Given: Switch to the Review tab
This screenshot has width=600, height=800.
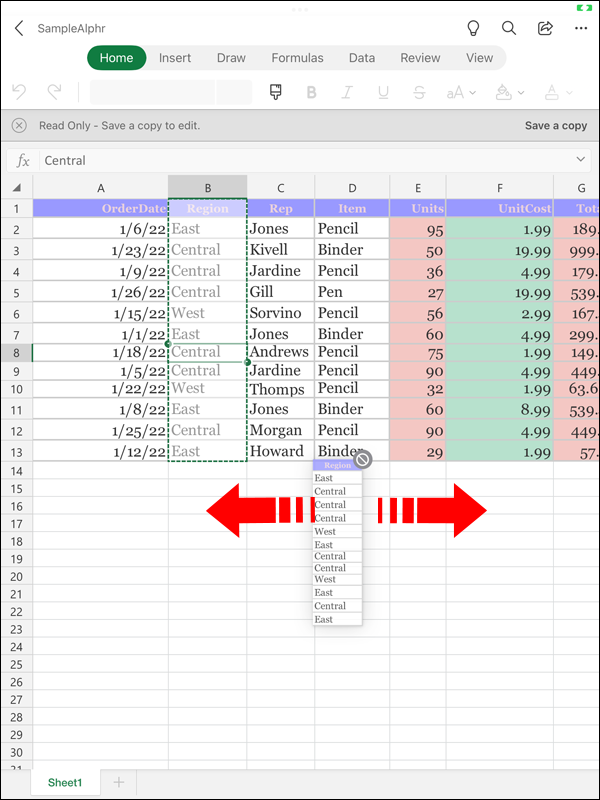Looking at the screenshot, I should (420, 58).
